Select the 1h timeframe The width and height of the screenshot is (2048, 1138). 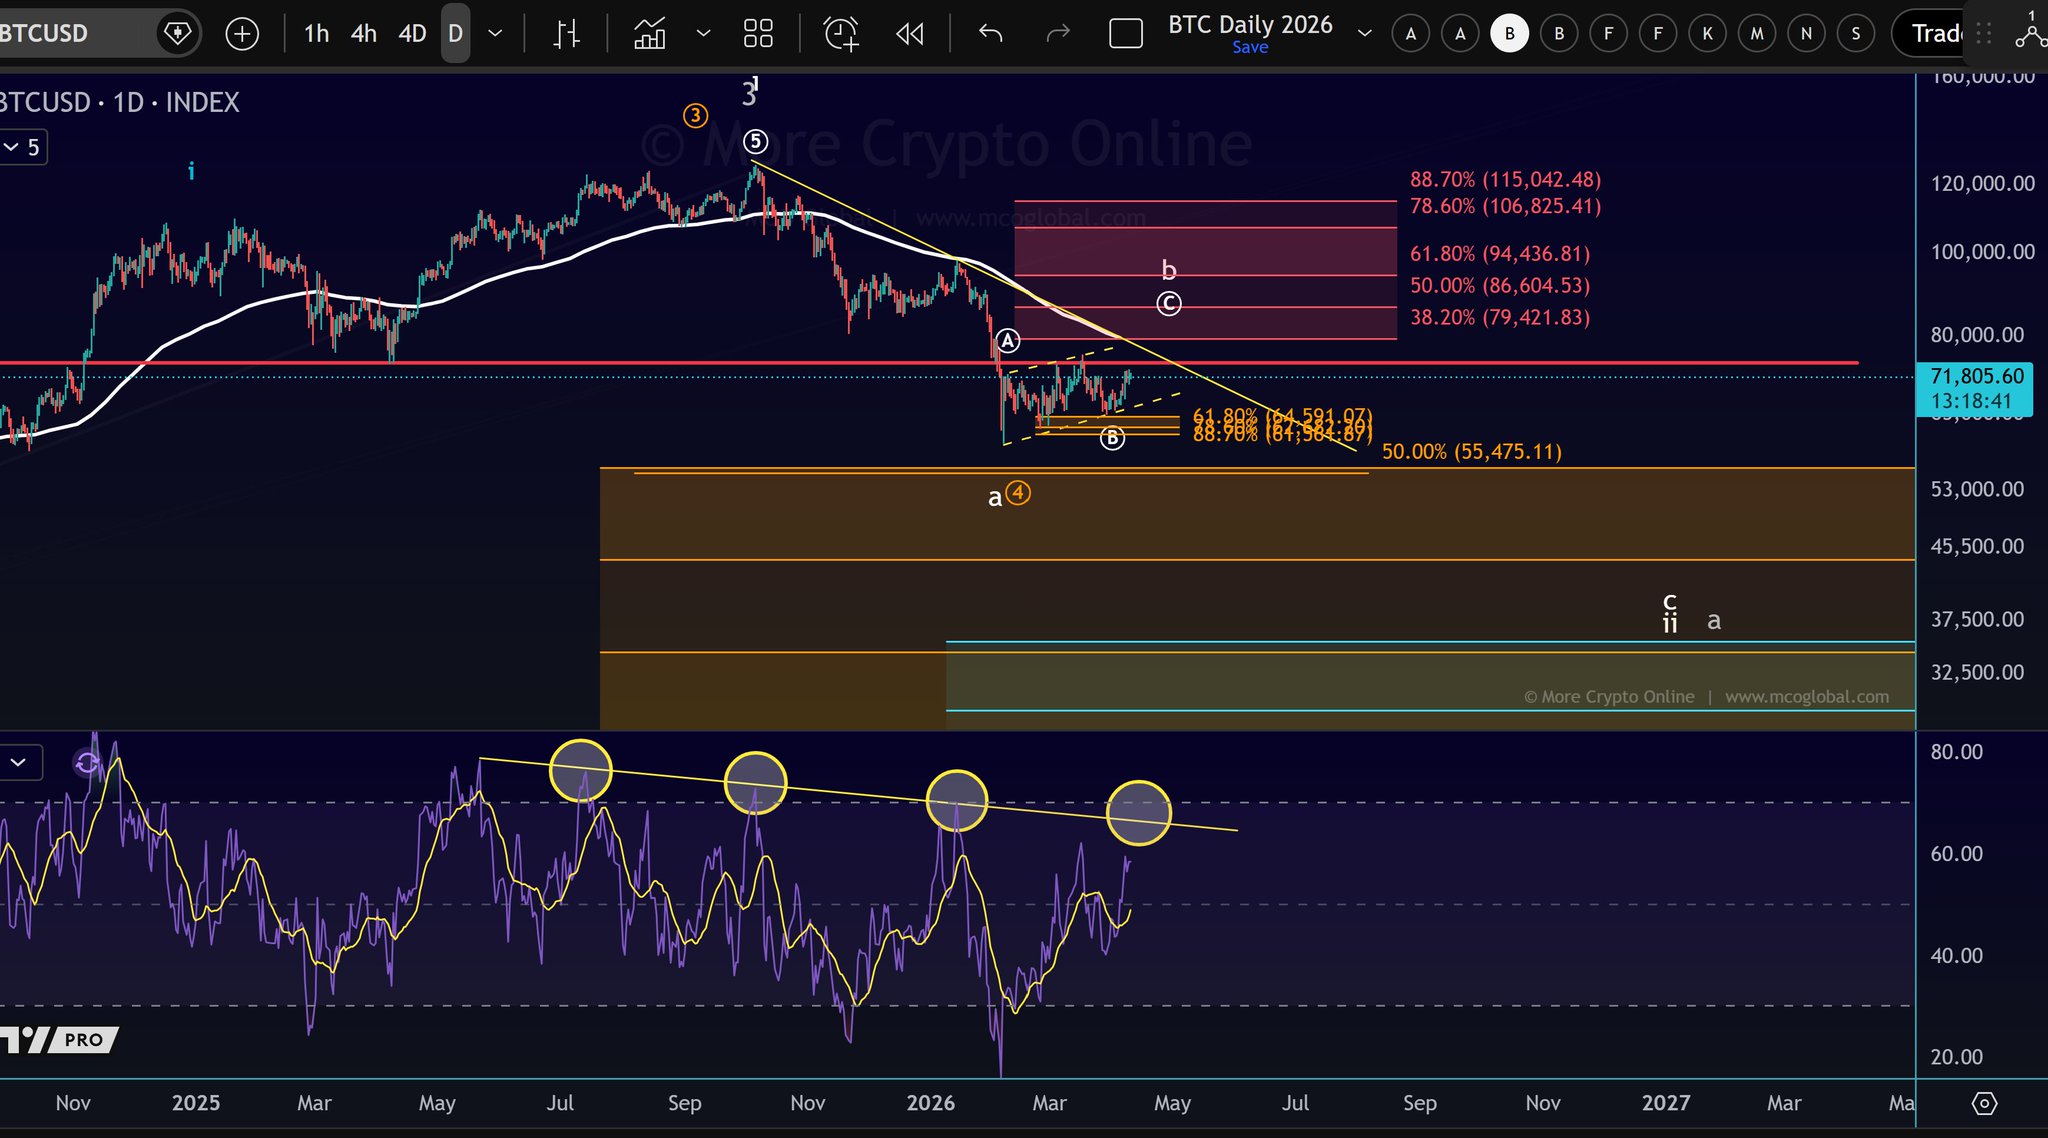[316, 34]
